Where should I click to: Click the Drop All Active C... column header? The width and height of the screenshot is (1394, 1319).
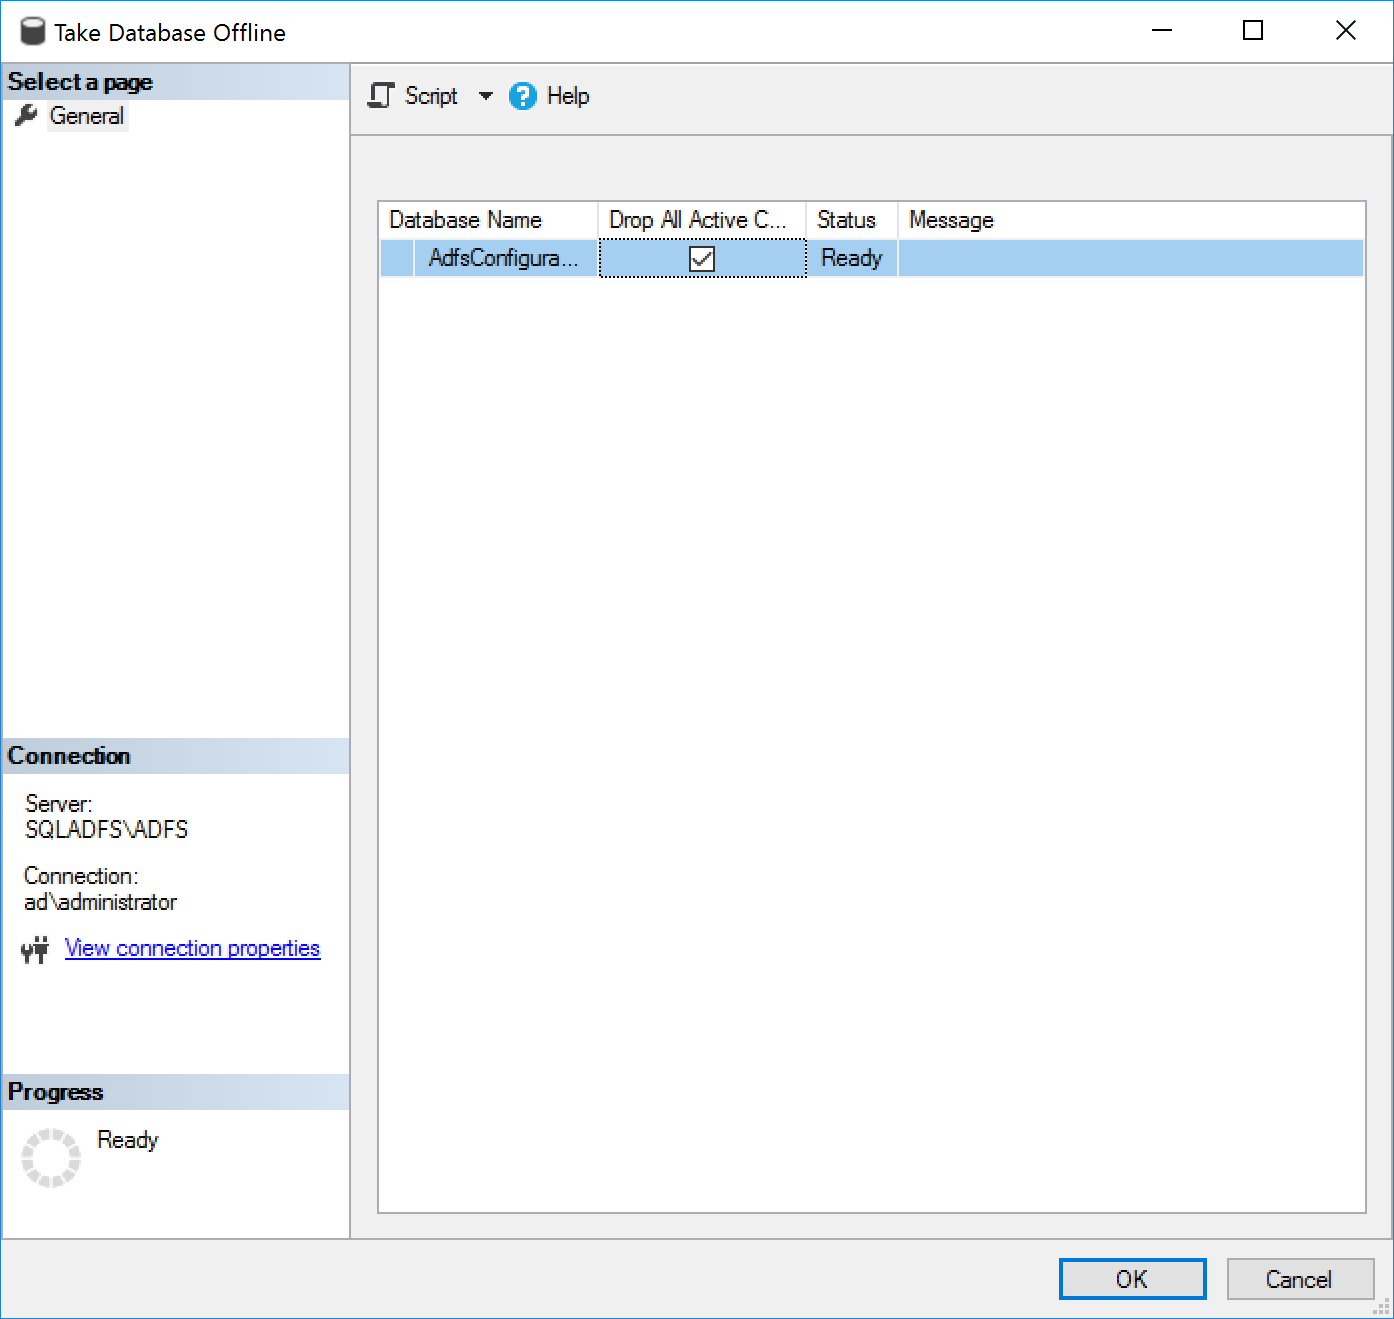coord(702,220)
